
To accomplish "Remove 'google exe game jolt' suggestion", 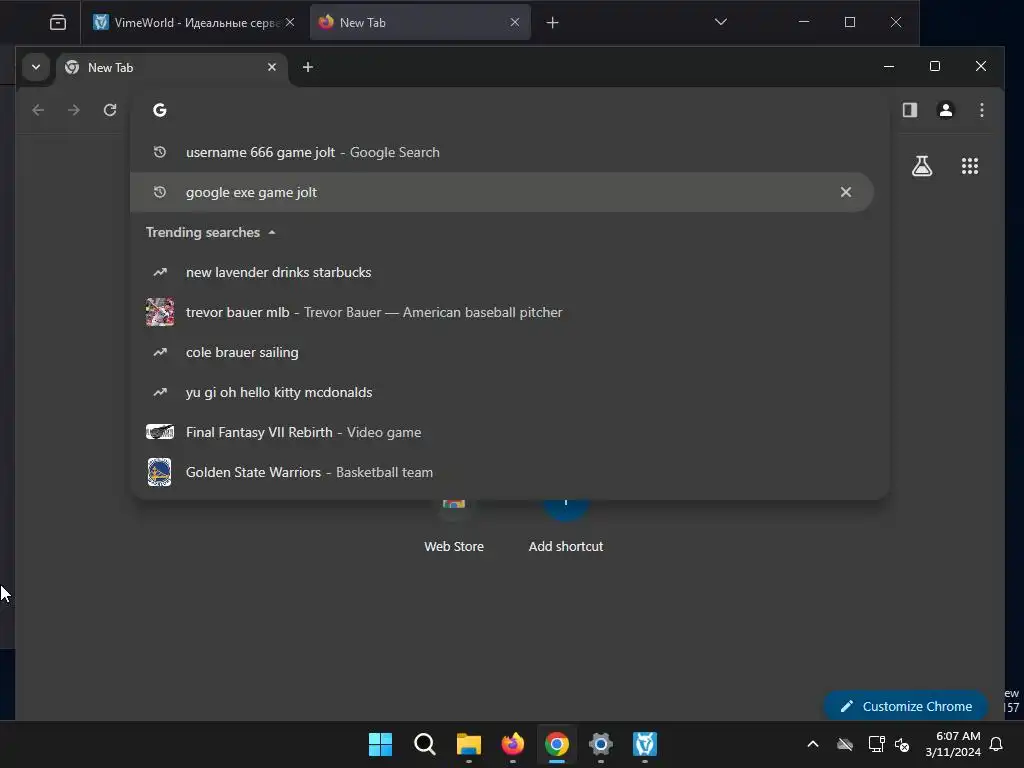I will 846,192.
